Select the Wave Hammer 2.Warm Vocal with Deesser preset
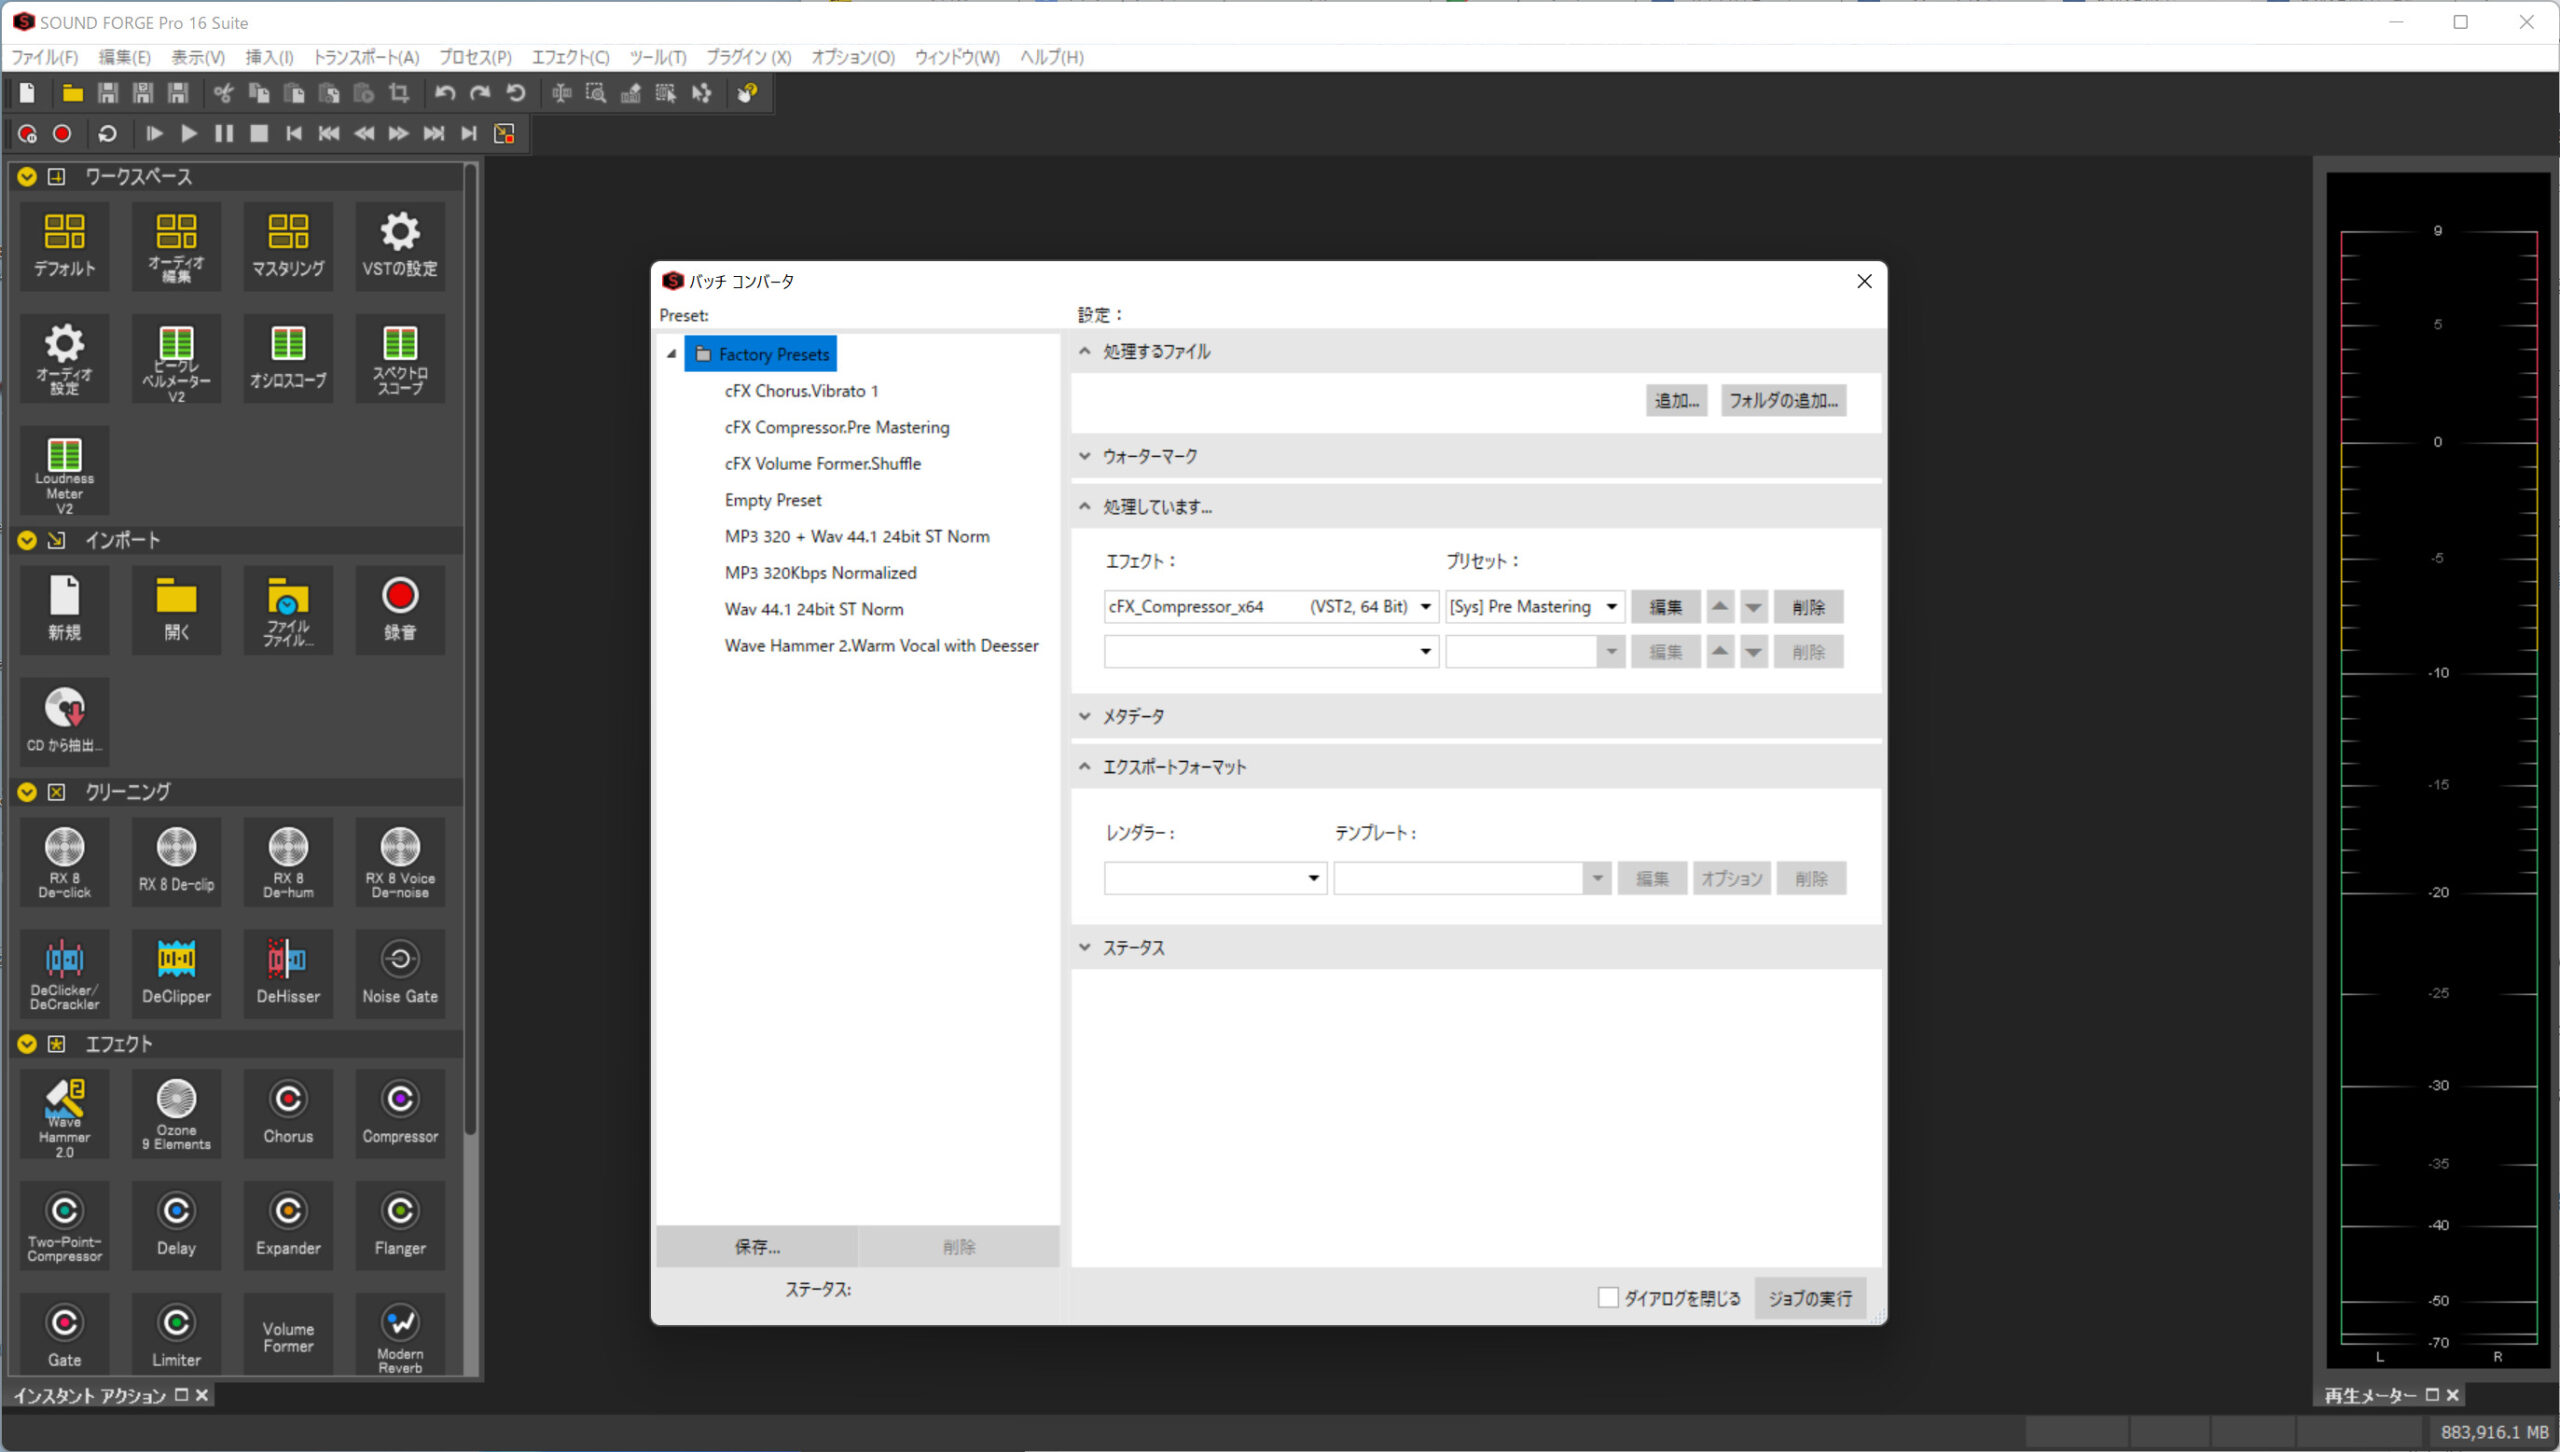 881,645
